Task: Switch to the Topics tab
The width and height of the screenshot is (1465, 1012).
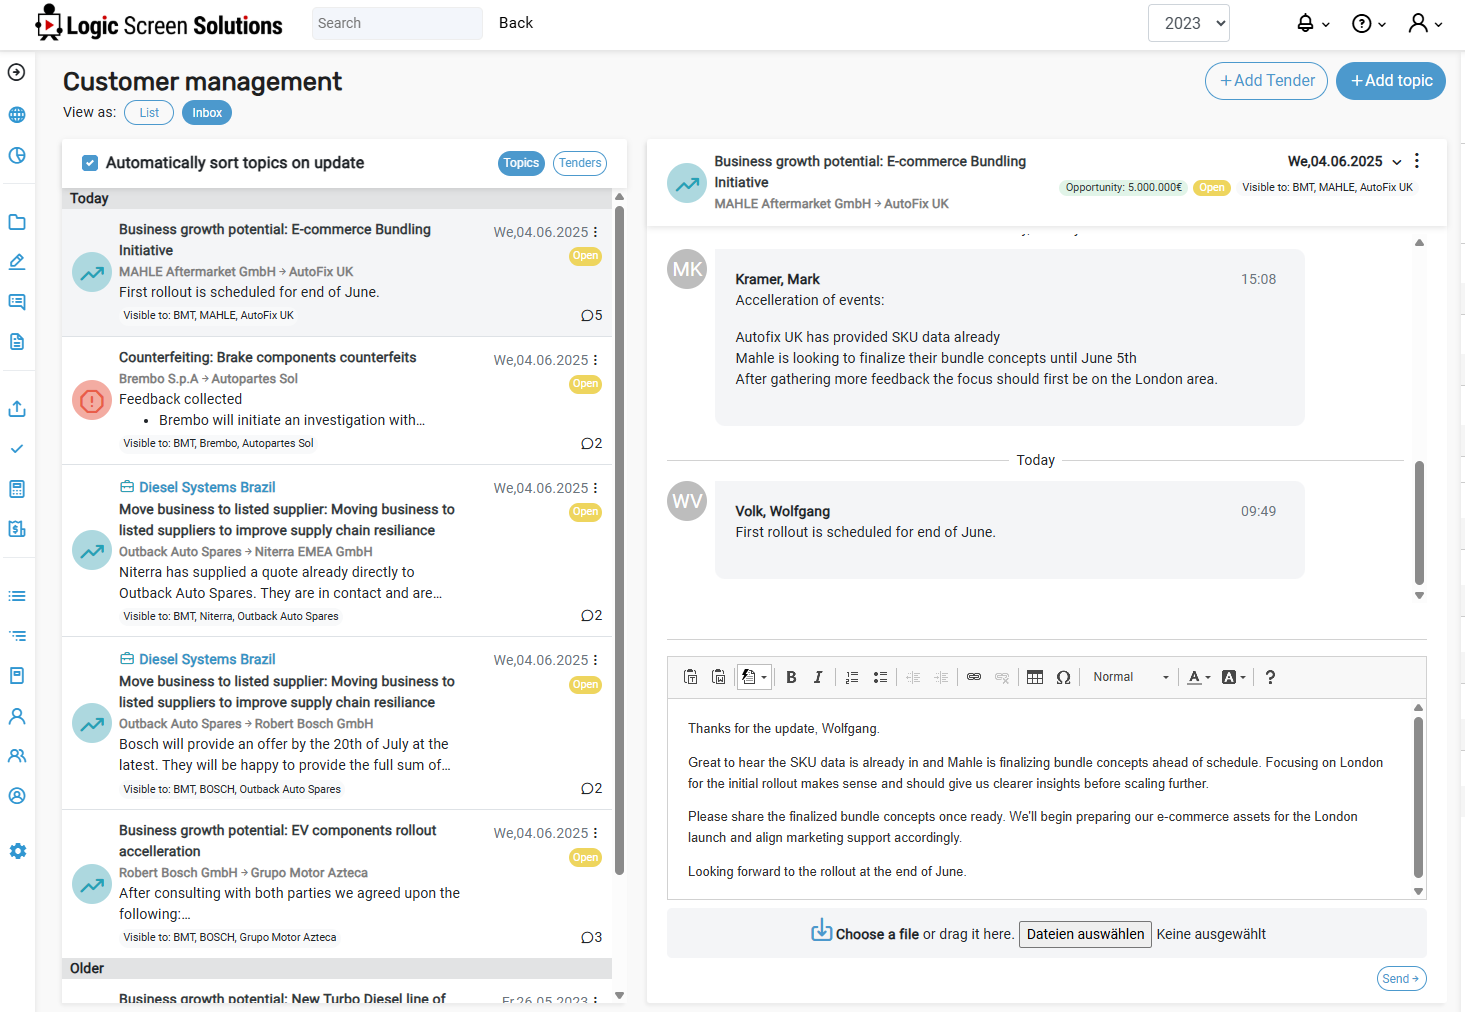Action: click(521, 163)
